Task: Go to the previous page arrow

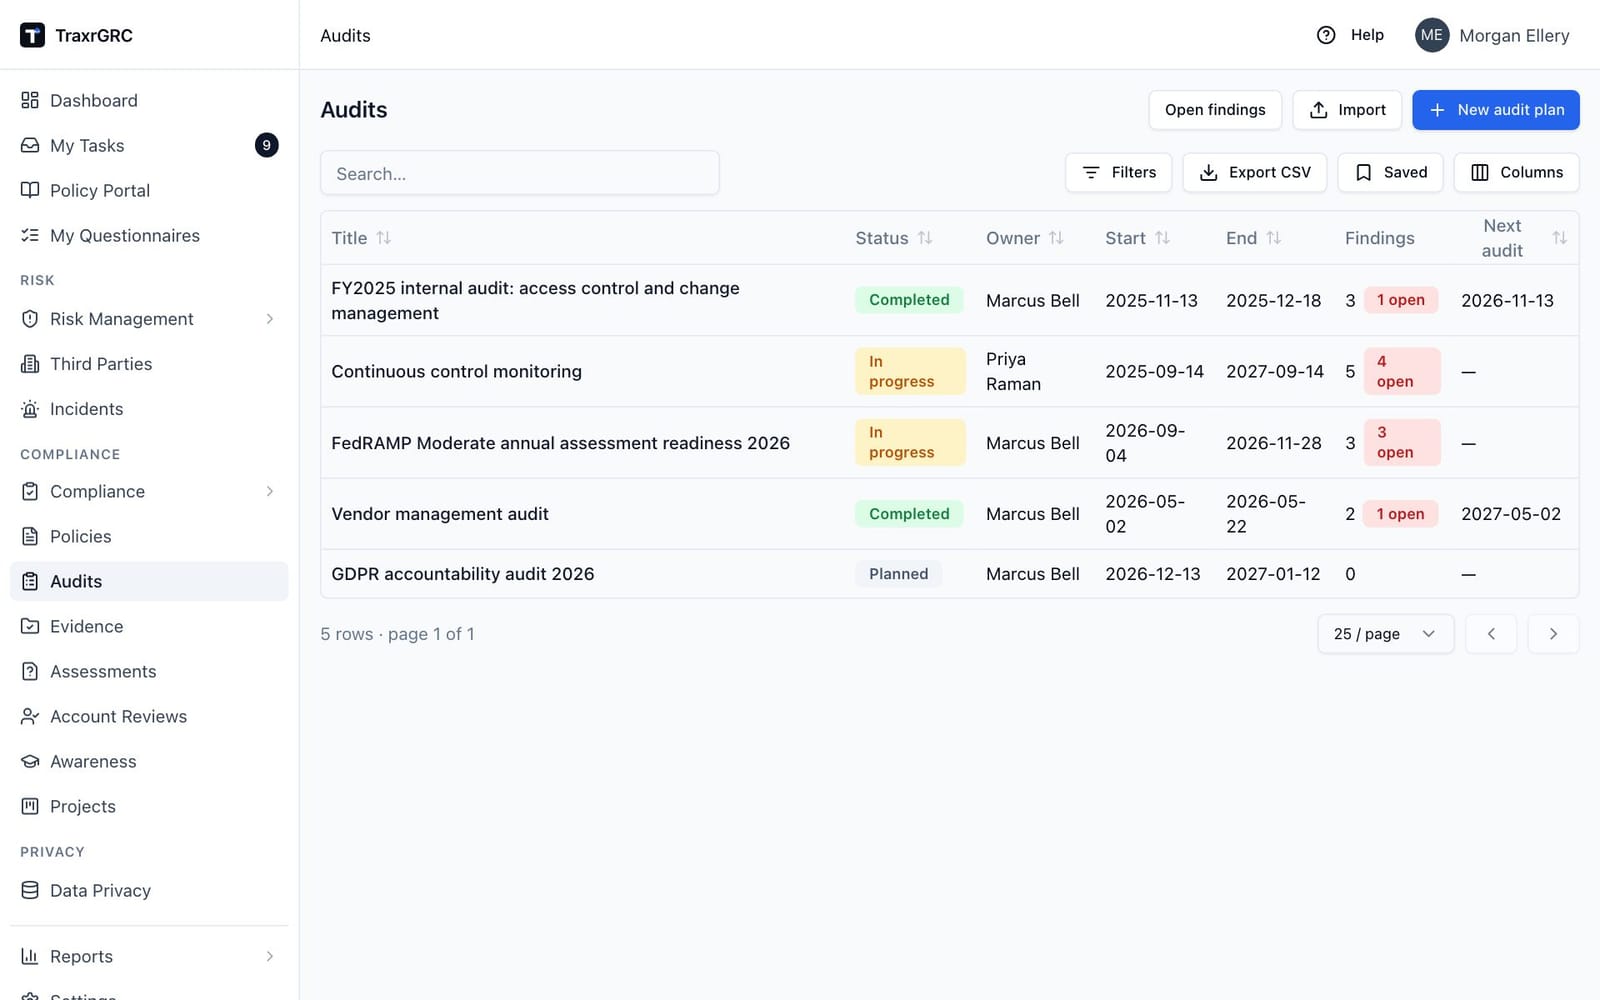Action: [1491, 634]
